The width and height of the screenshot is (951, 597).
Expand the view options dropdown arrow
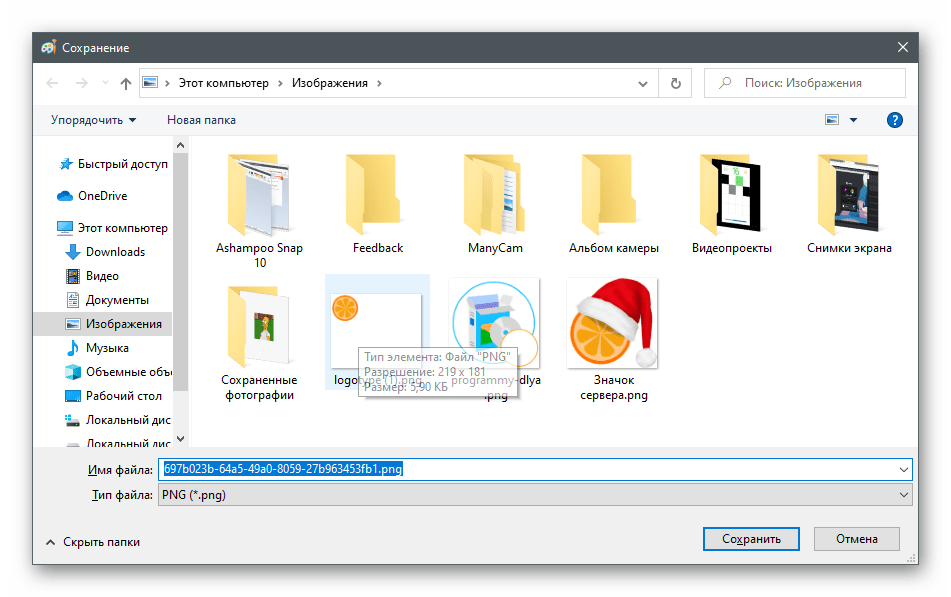coord(853,120)
